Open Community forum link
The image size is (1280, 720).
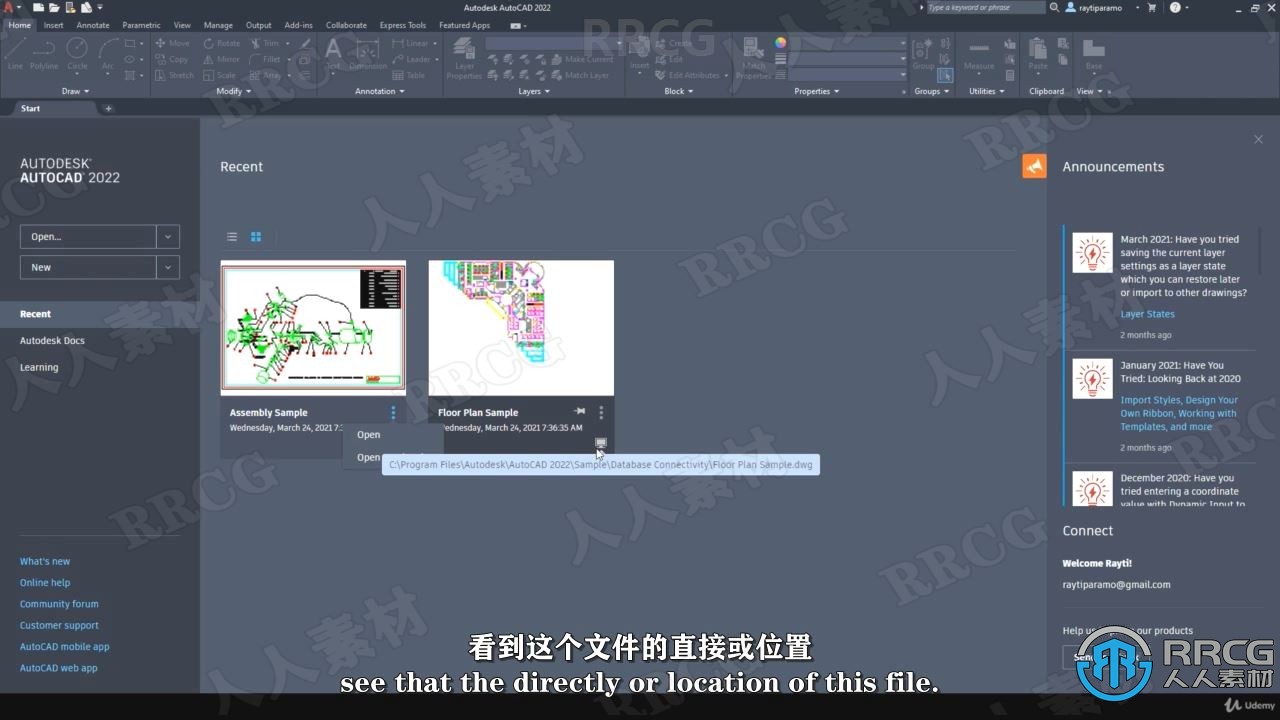pos(59,604)
